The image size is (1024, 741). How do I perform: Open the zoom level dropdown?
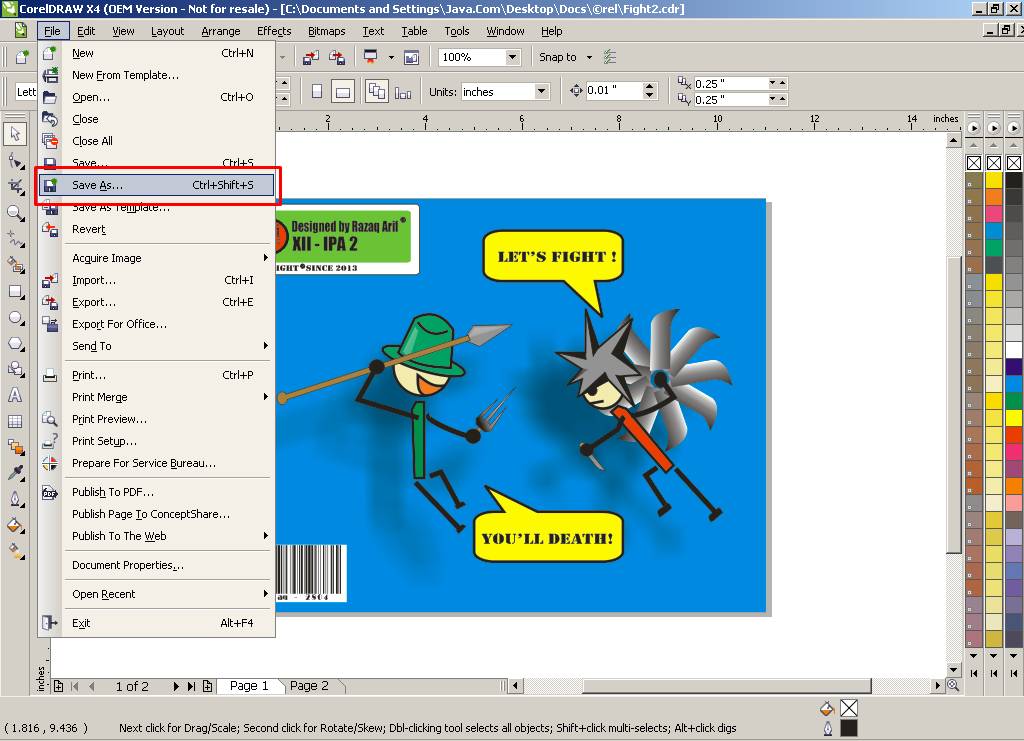coord(513,57)
